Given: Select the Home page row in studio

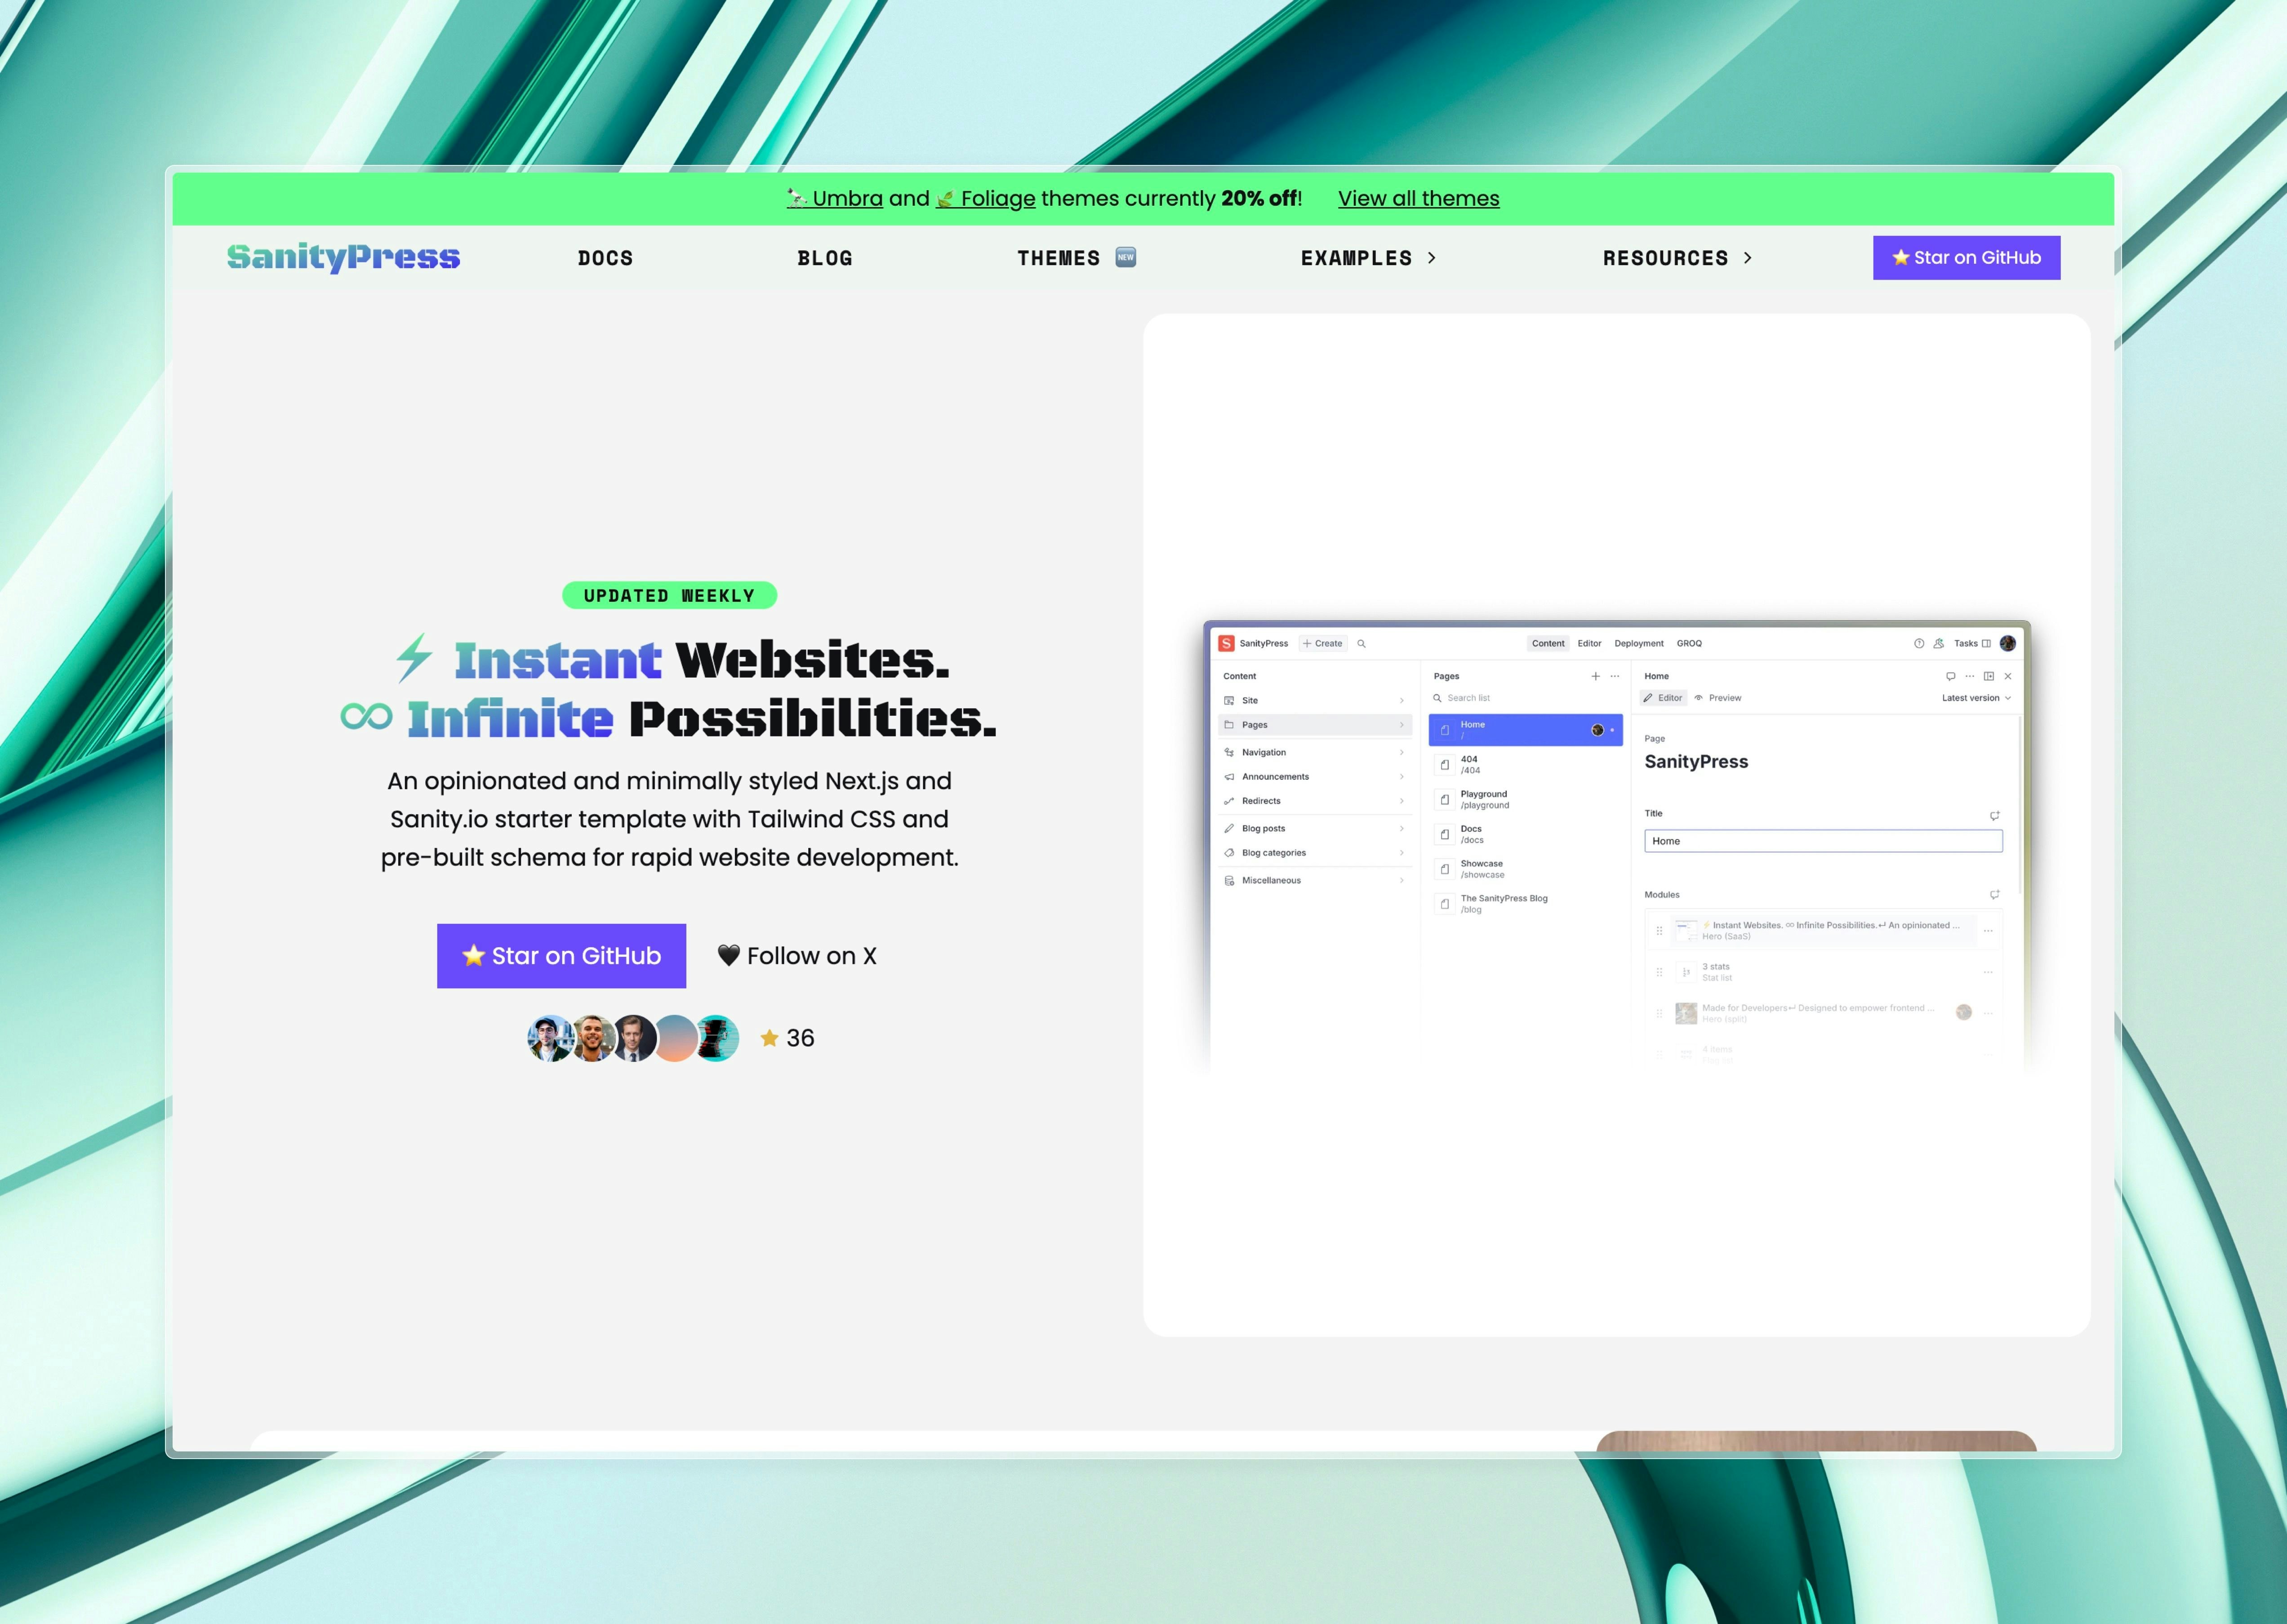Looking at the screenshot, I should coord(1525,730).
